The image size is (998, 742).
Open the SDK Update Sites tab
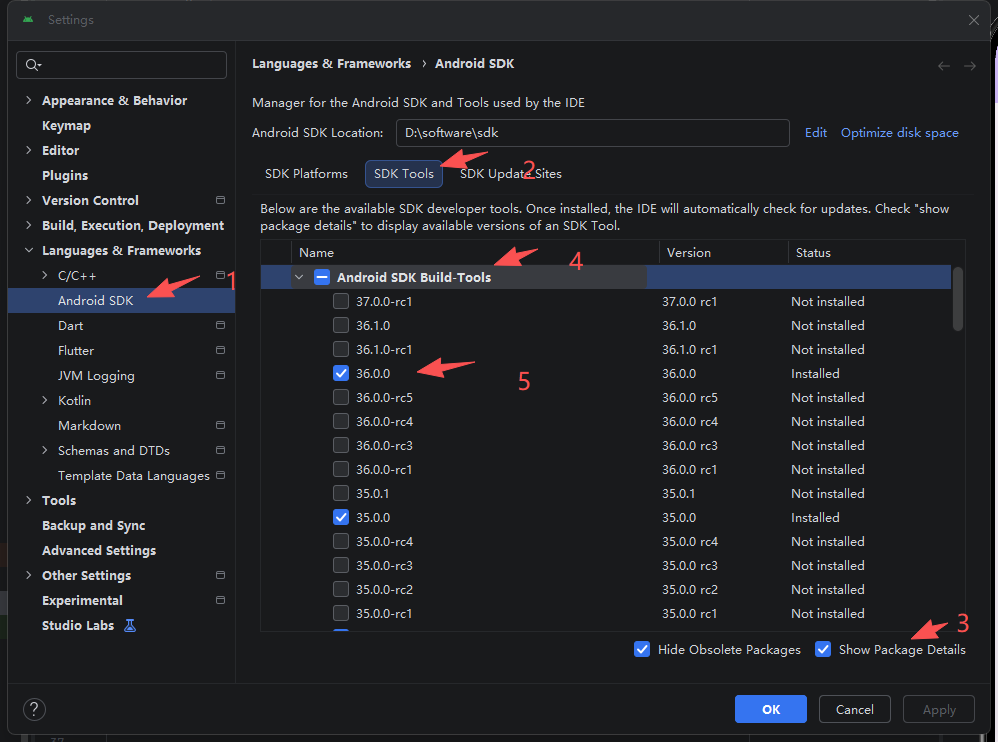pyautogui.click(x=510, y=174)
